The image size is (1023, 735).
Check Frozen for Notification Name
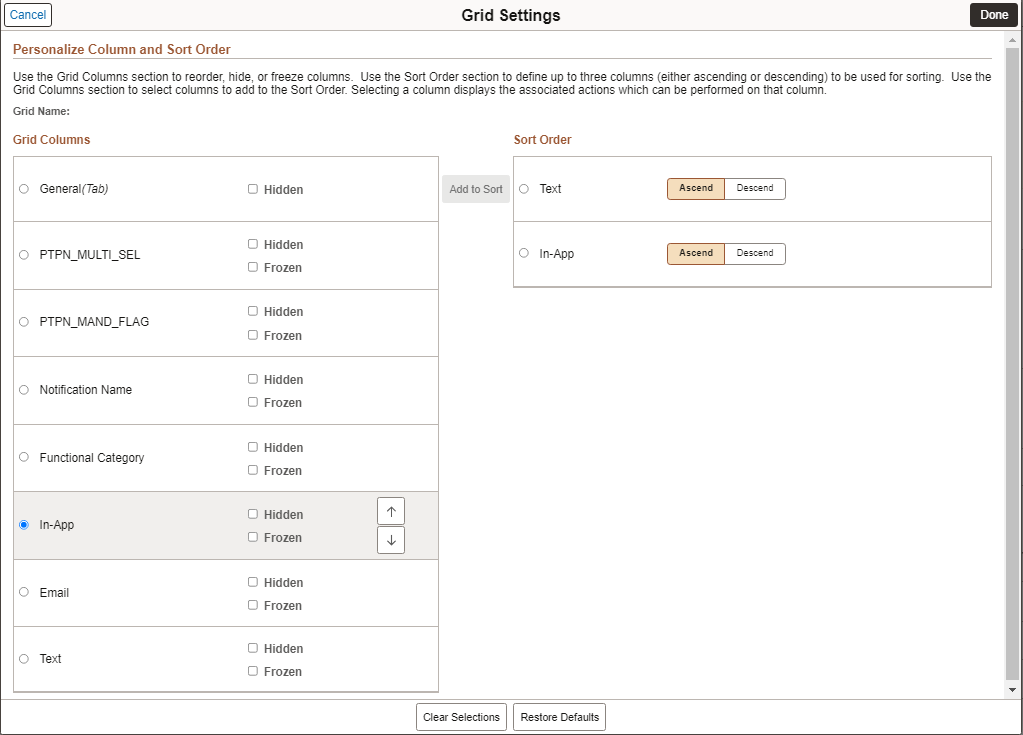(252, 402)
